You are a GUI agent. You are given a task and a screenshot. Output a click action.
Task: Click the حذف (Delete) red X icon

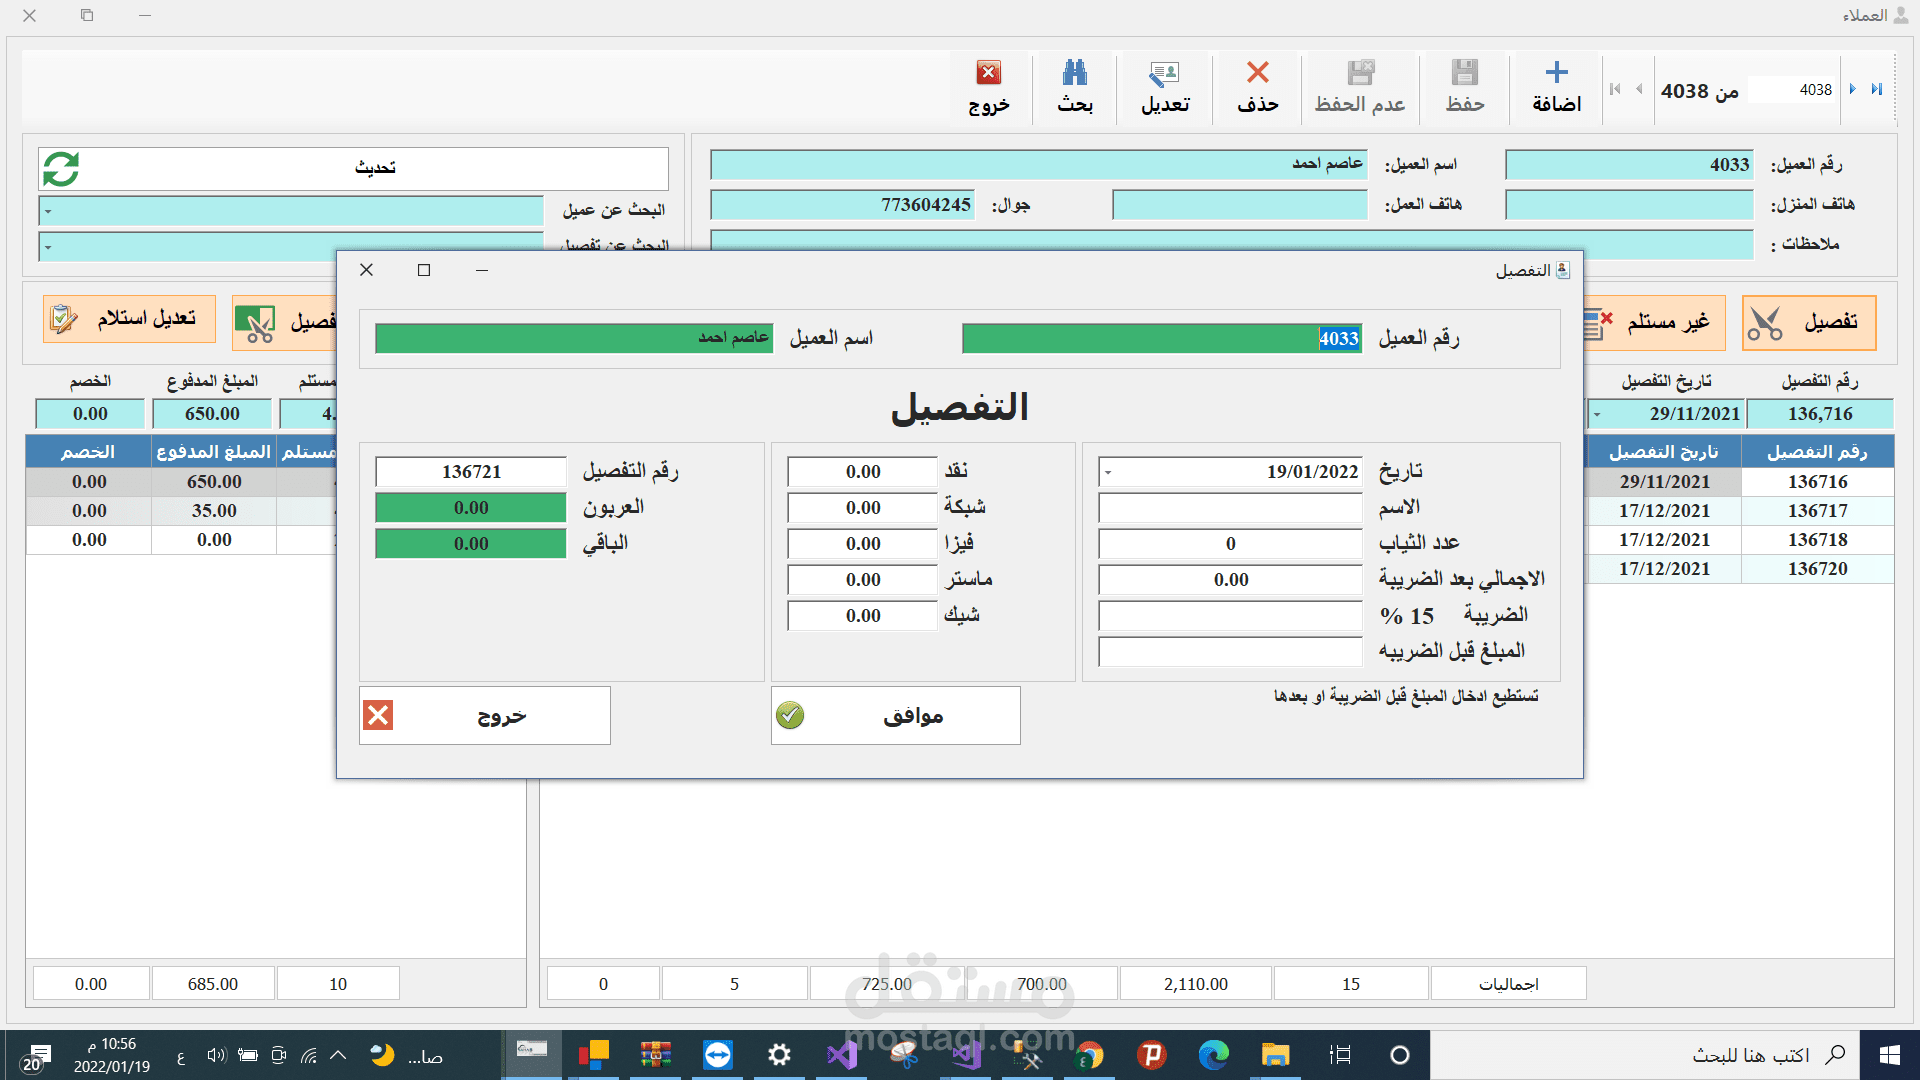click(1257, 74)
